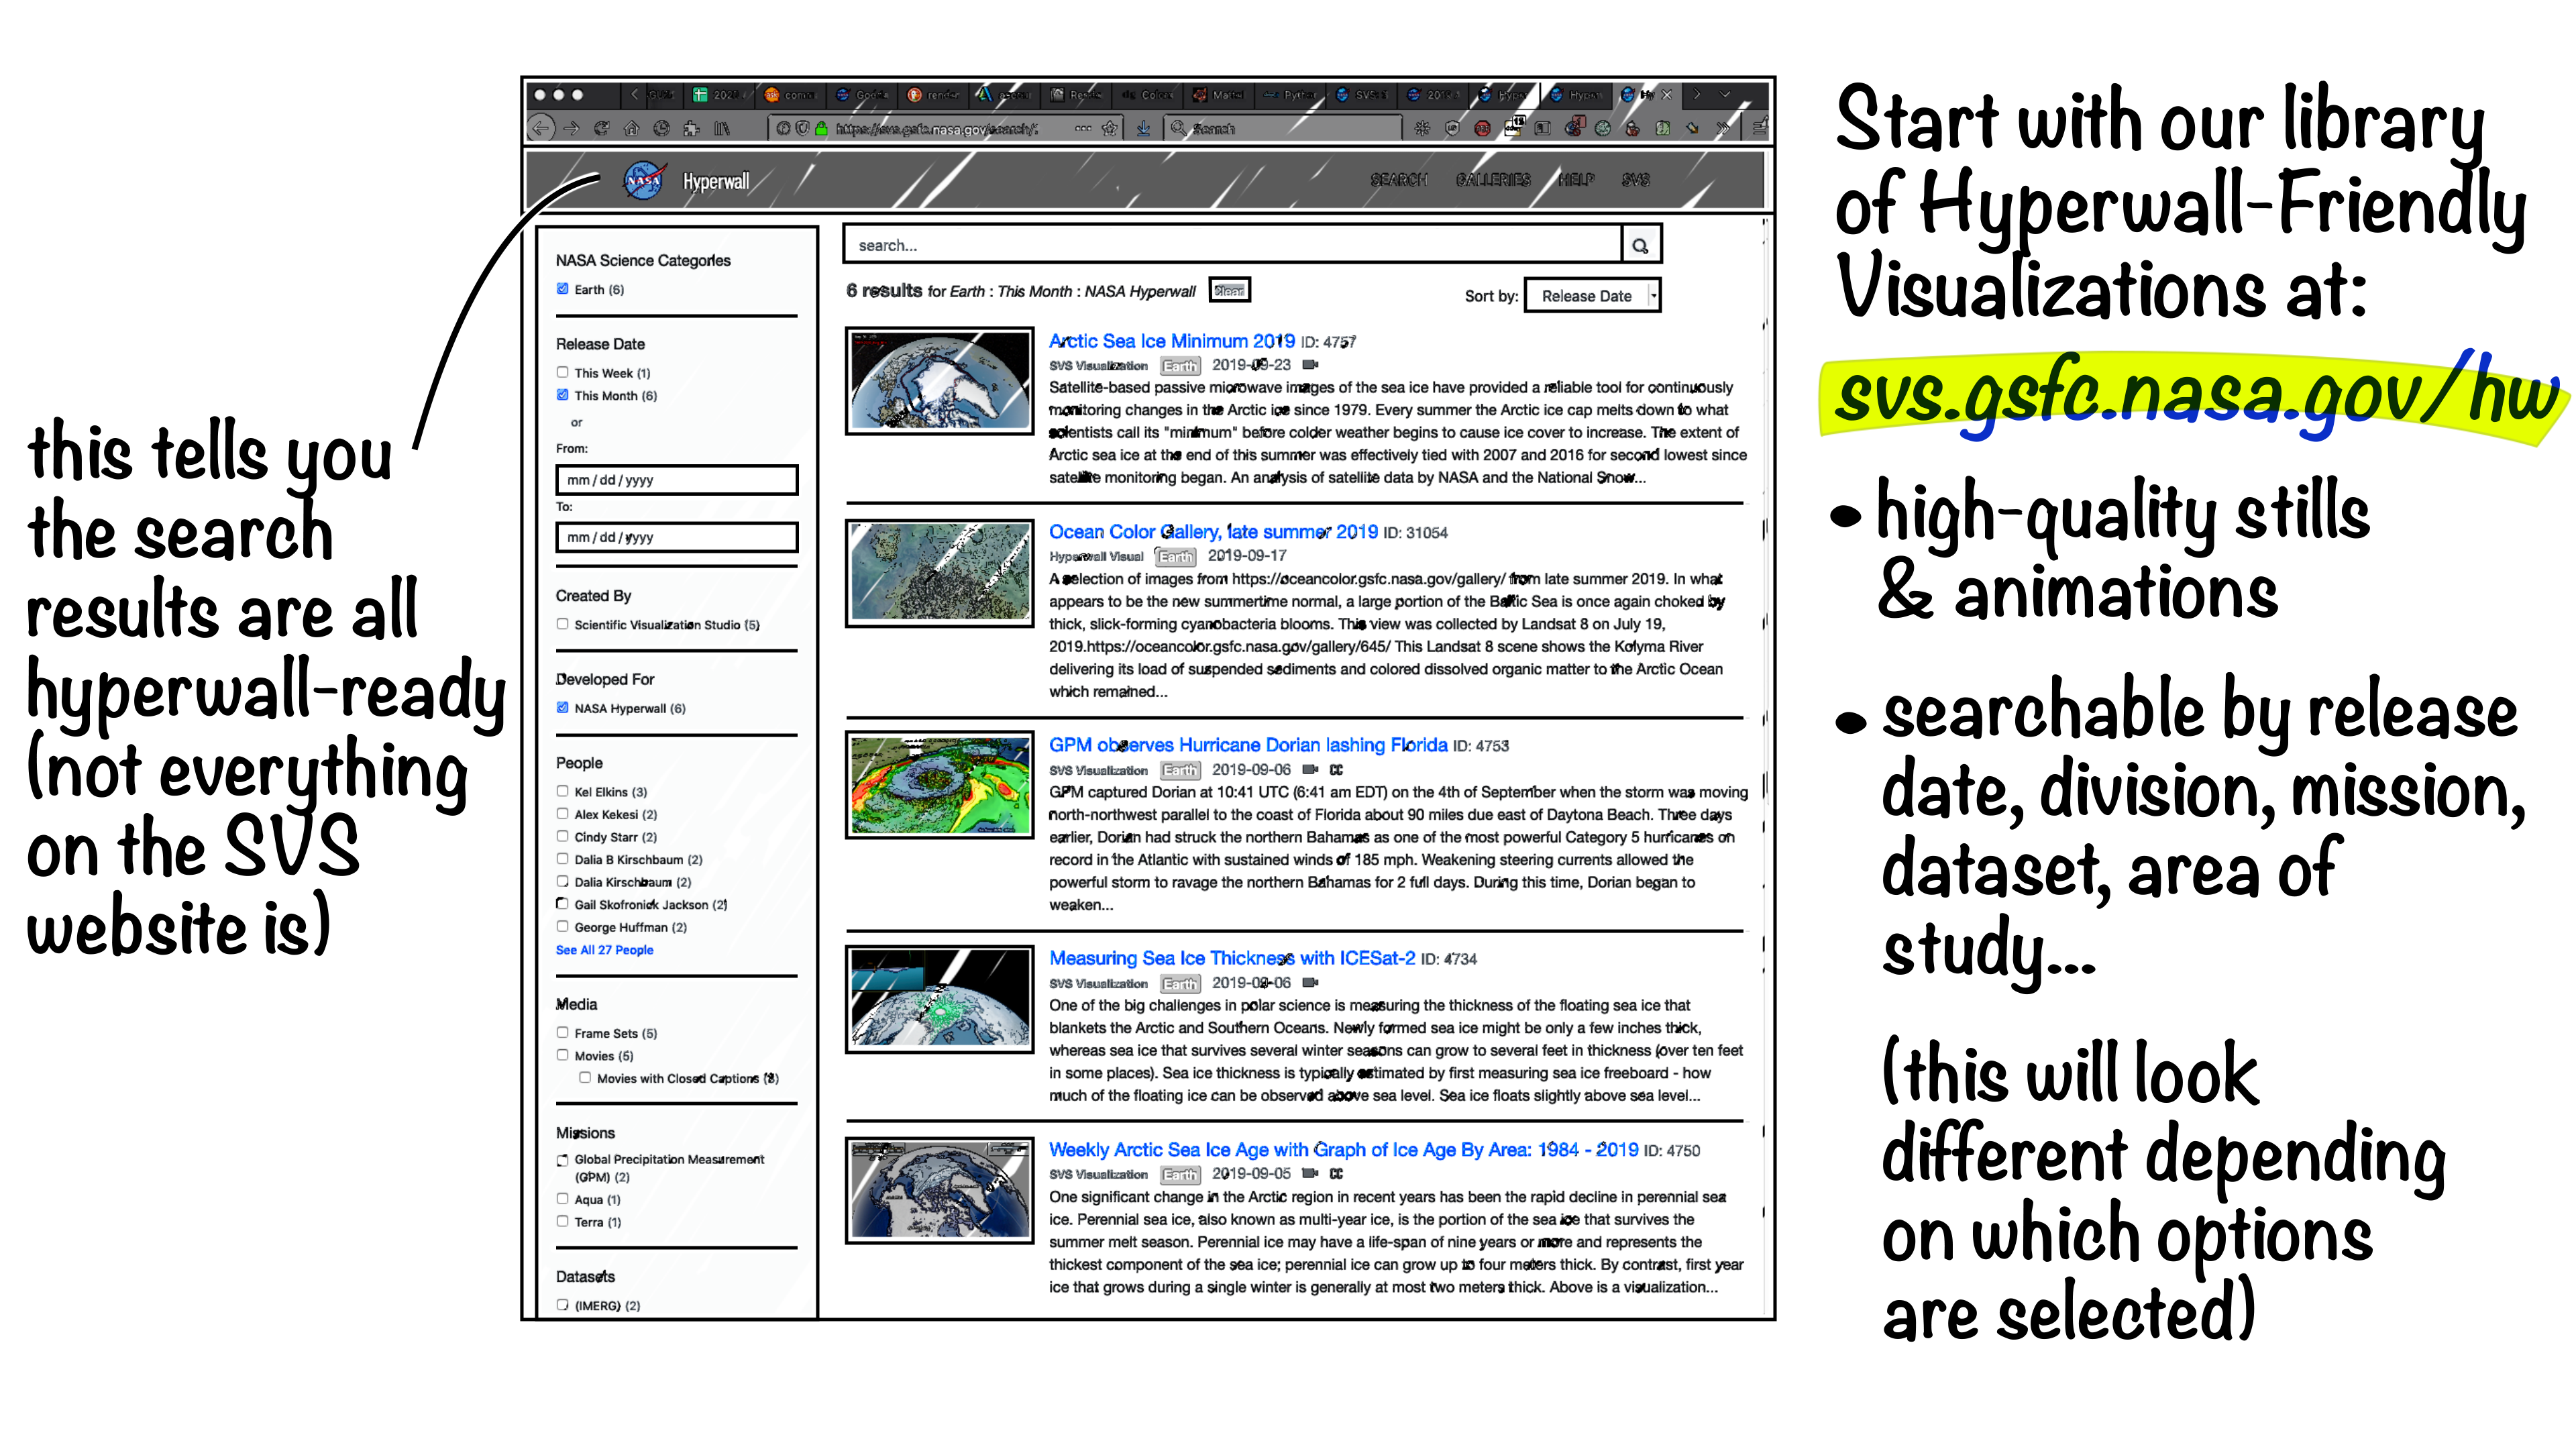The width and height of the screenshot is (2576, 1449).
Task: Switch to the render browser tab
Action: [934, 95]
